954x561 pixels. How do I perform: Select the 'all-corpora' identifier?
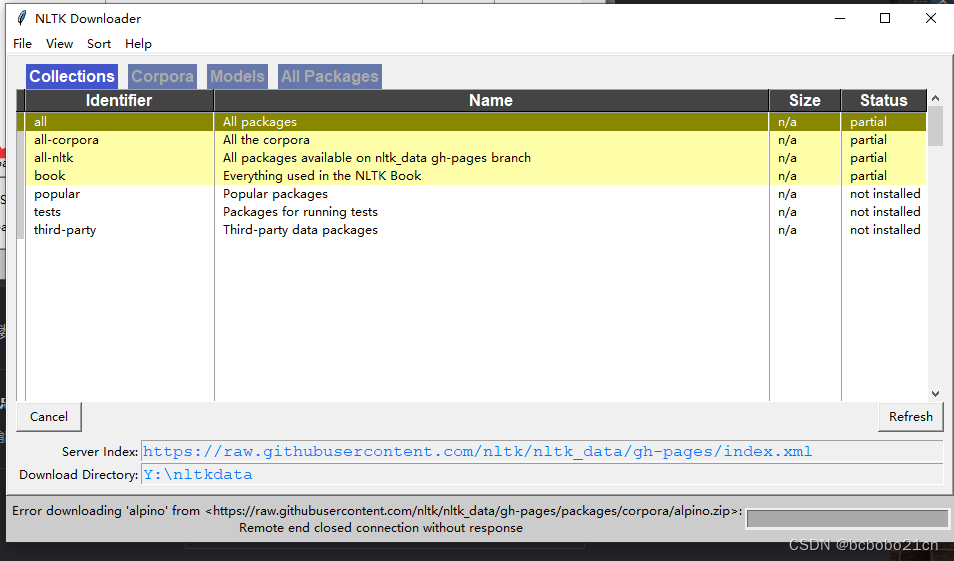tap(66, 140)
